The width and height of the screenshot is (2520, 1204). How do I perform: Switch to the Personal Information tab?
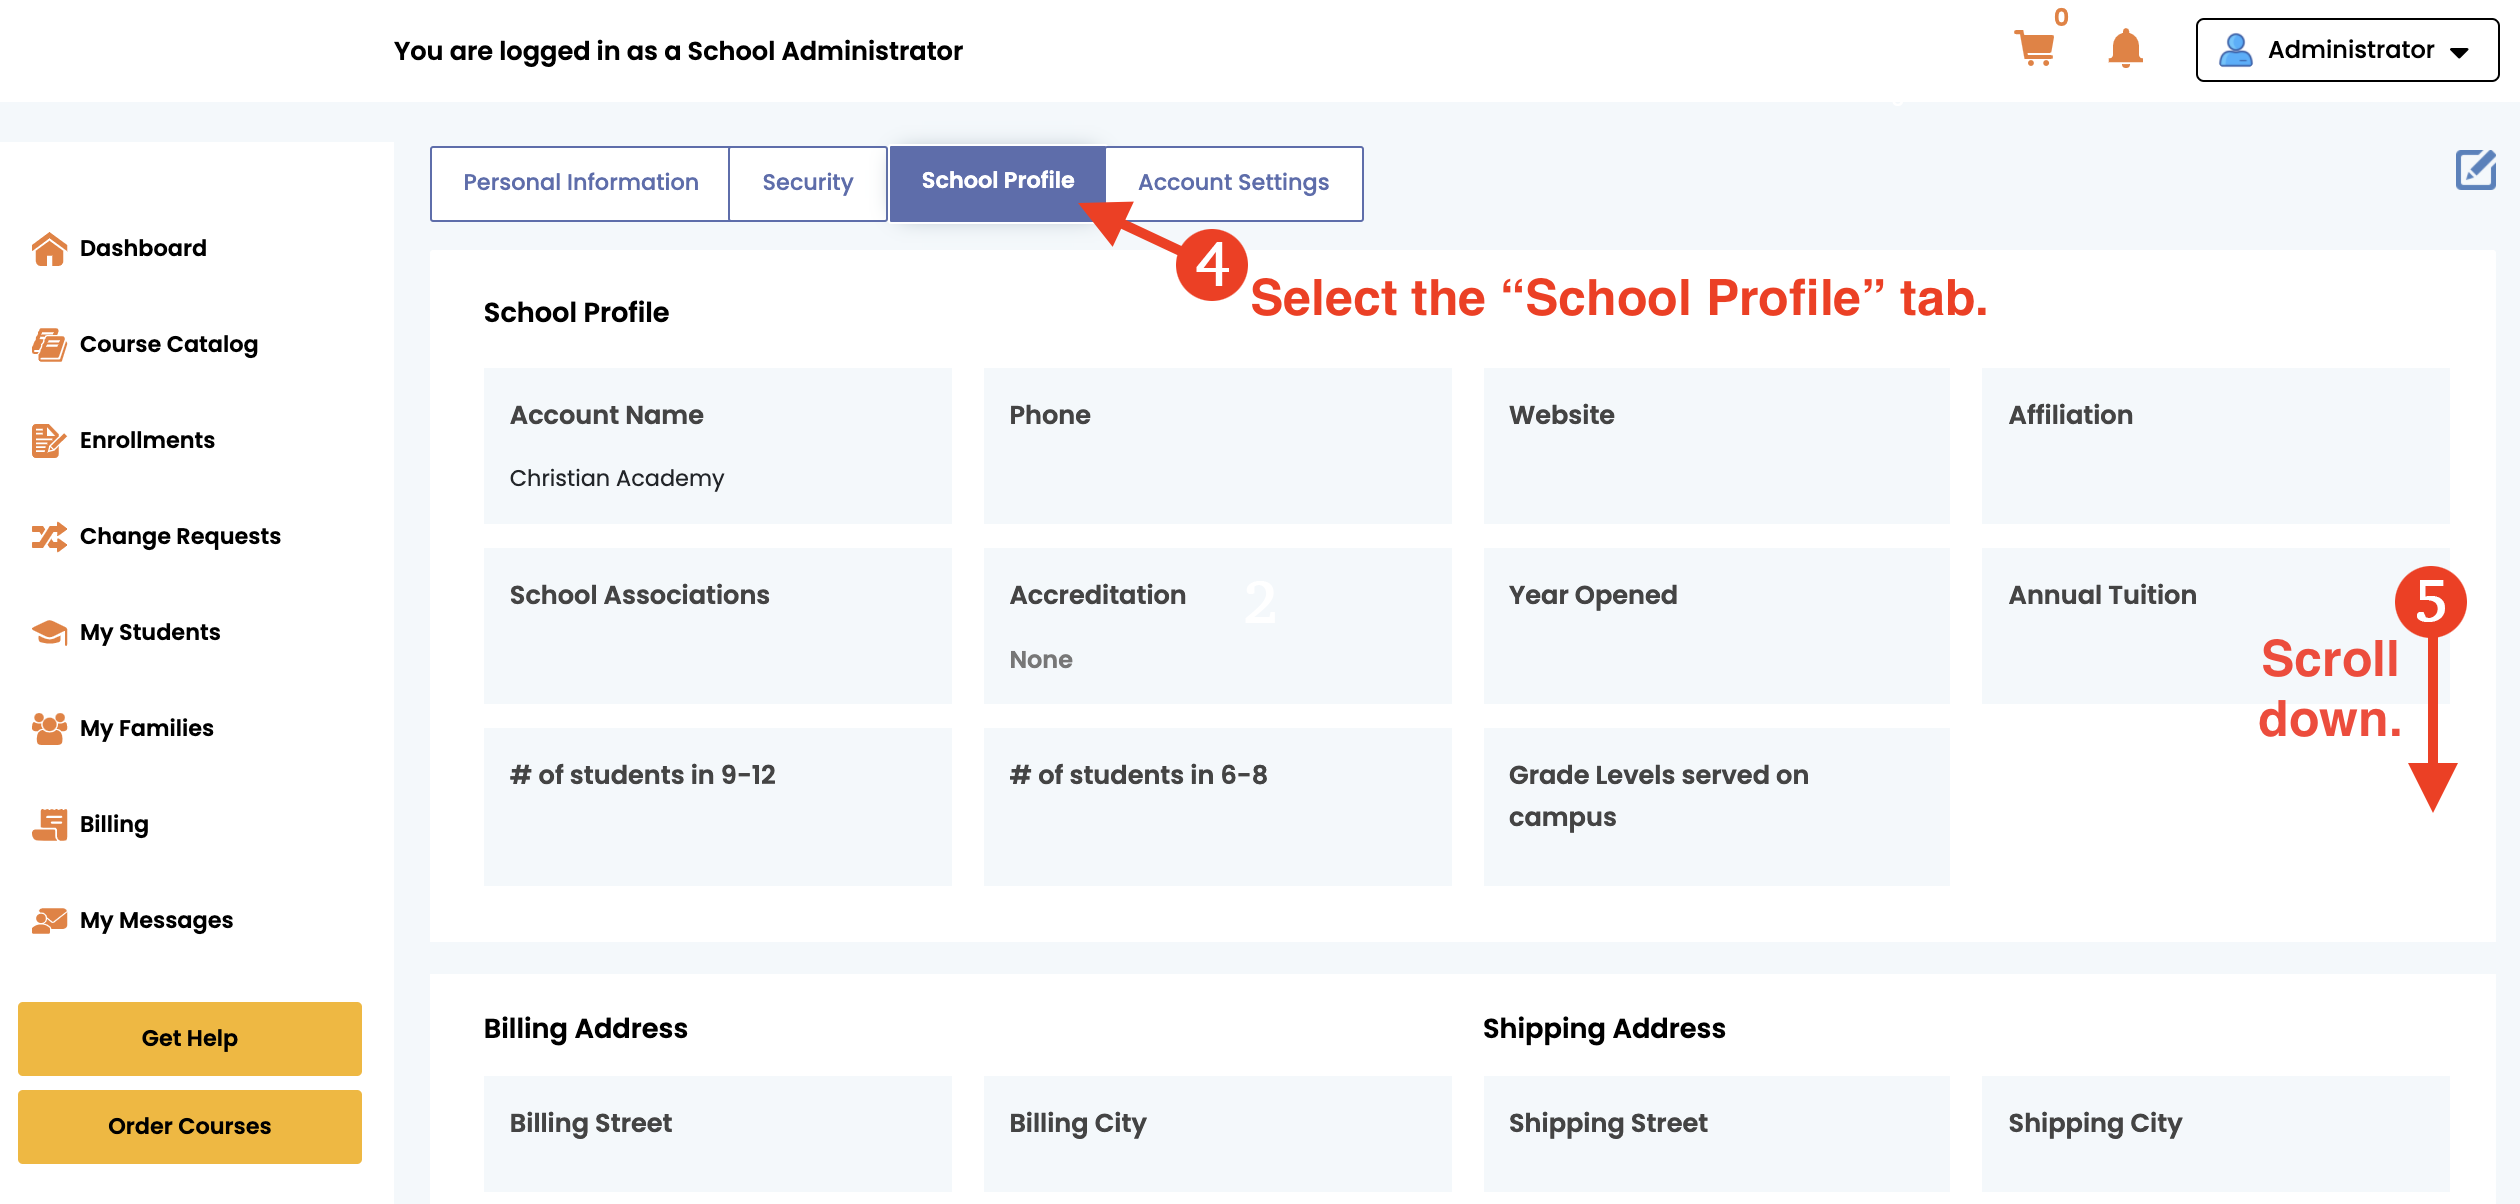[x=580, y=183]
